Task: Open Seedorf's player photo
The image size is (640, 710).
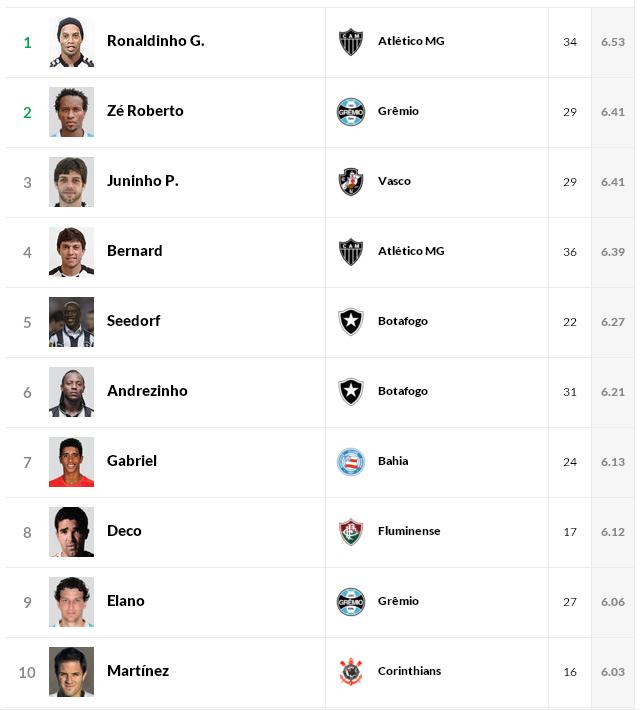Action: [71, 322]
